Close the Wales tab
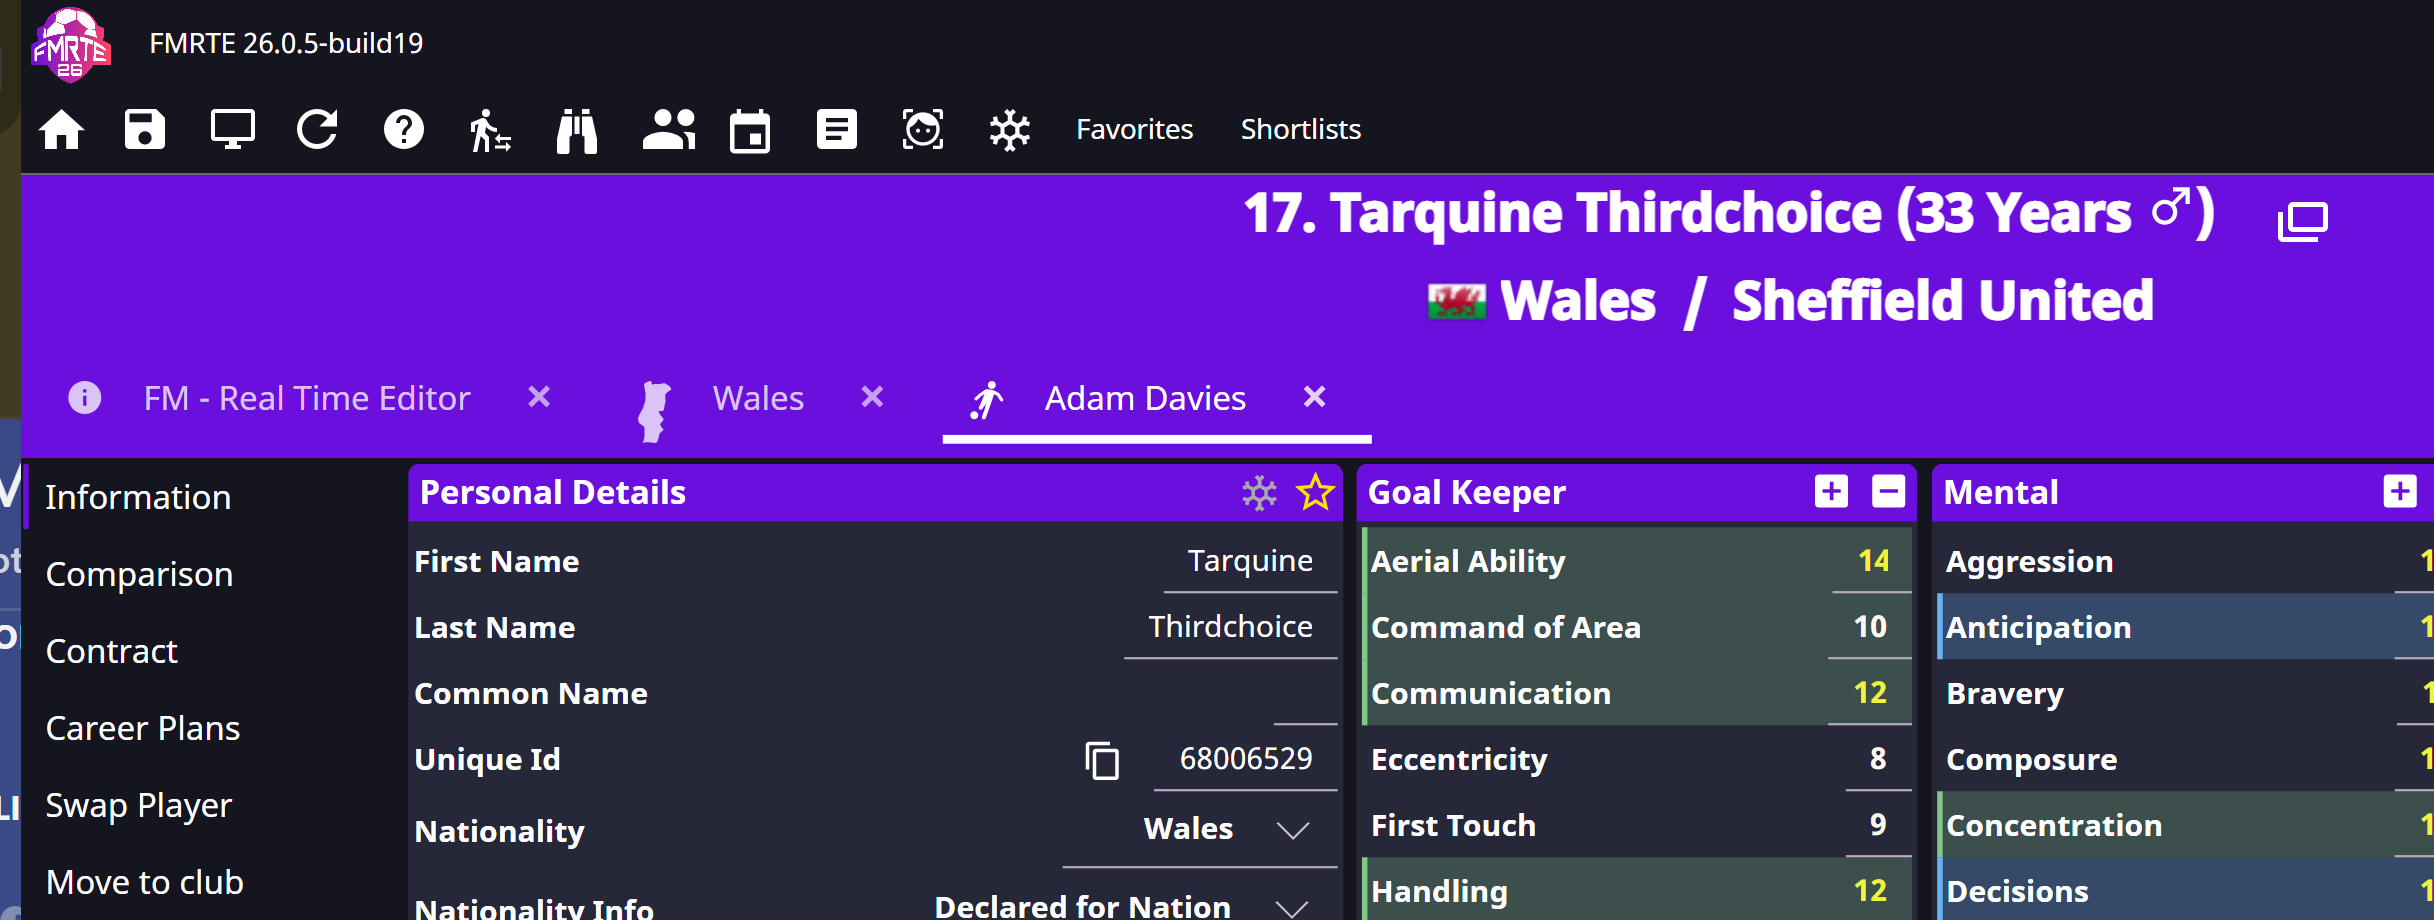 tap(872, 397)
